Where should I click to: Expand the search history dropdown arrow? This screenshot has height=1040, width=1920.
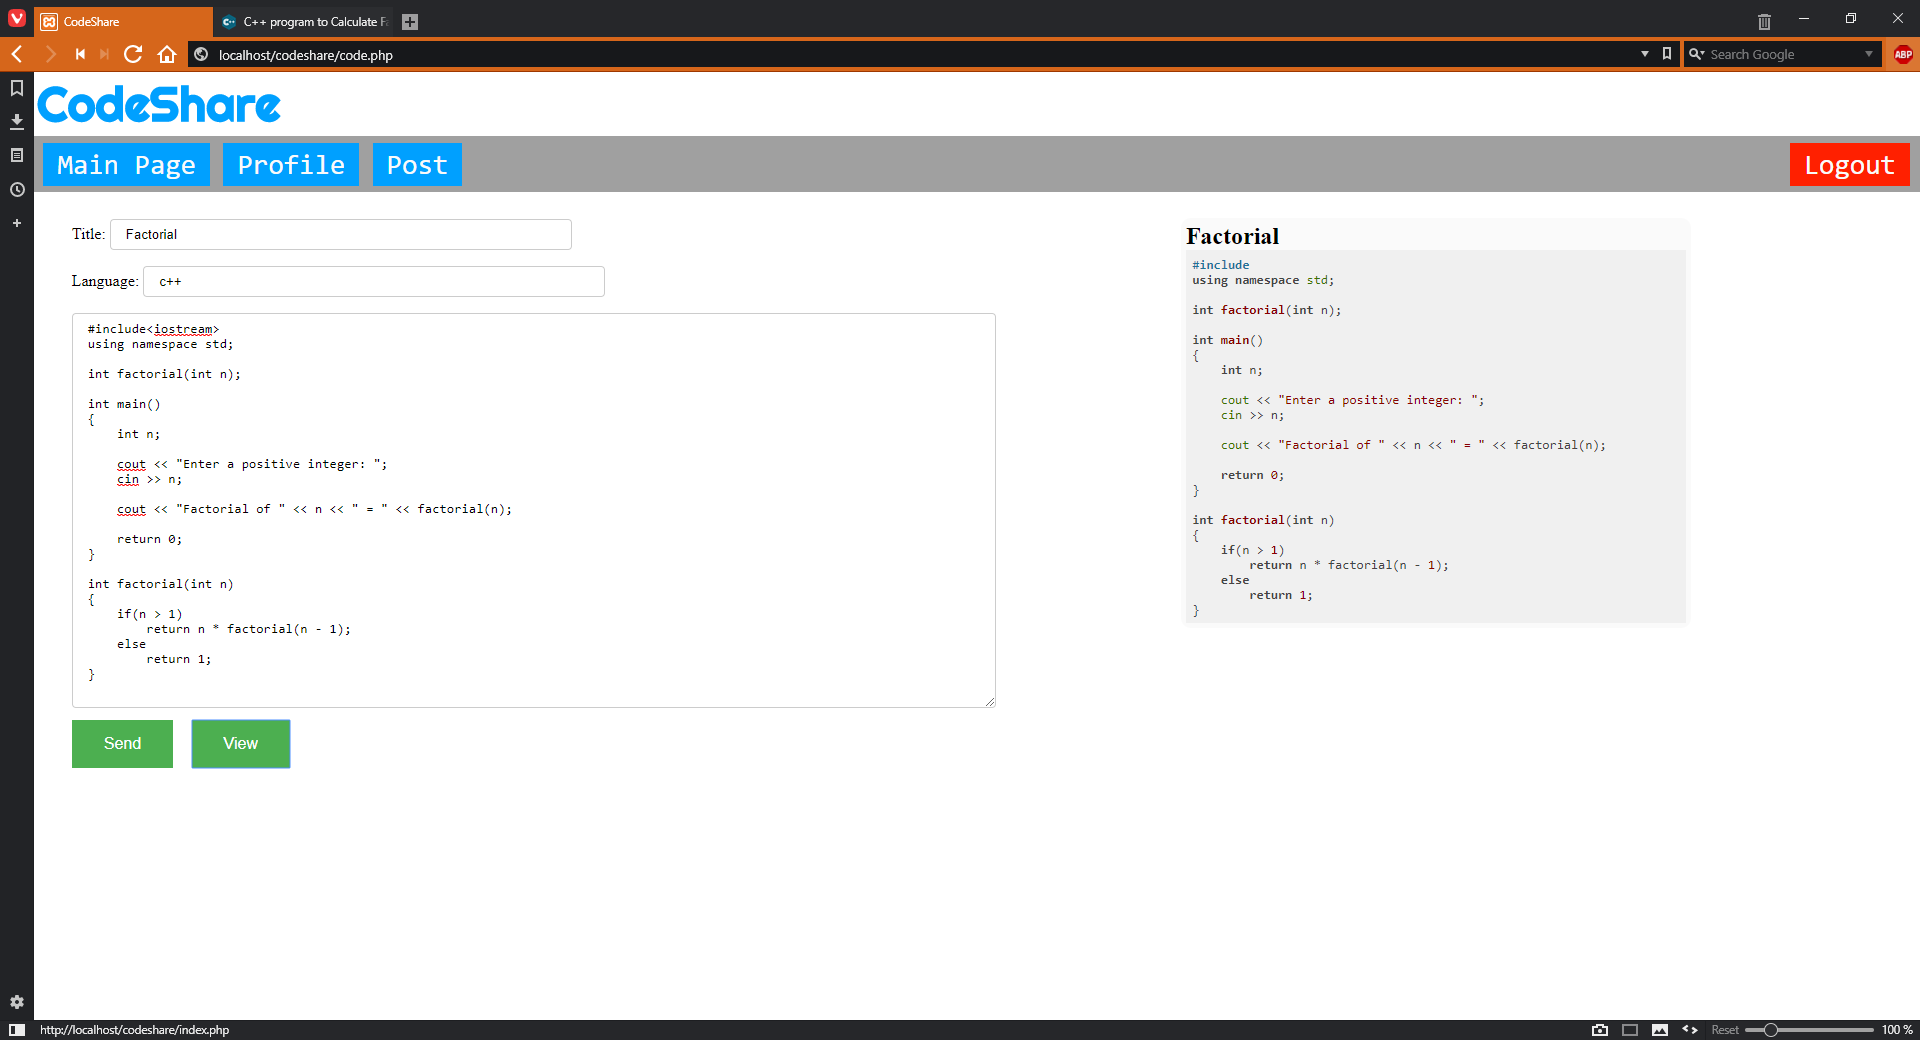[x=1869, y=54]
